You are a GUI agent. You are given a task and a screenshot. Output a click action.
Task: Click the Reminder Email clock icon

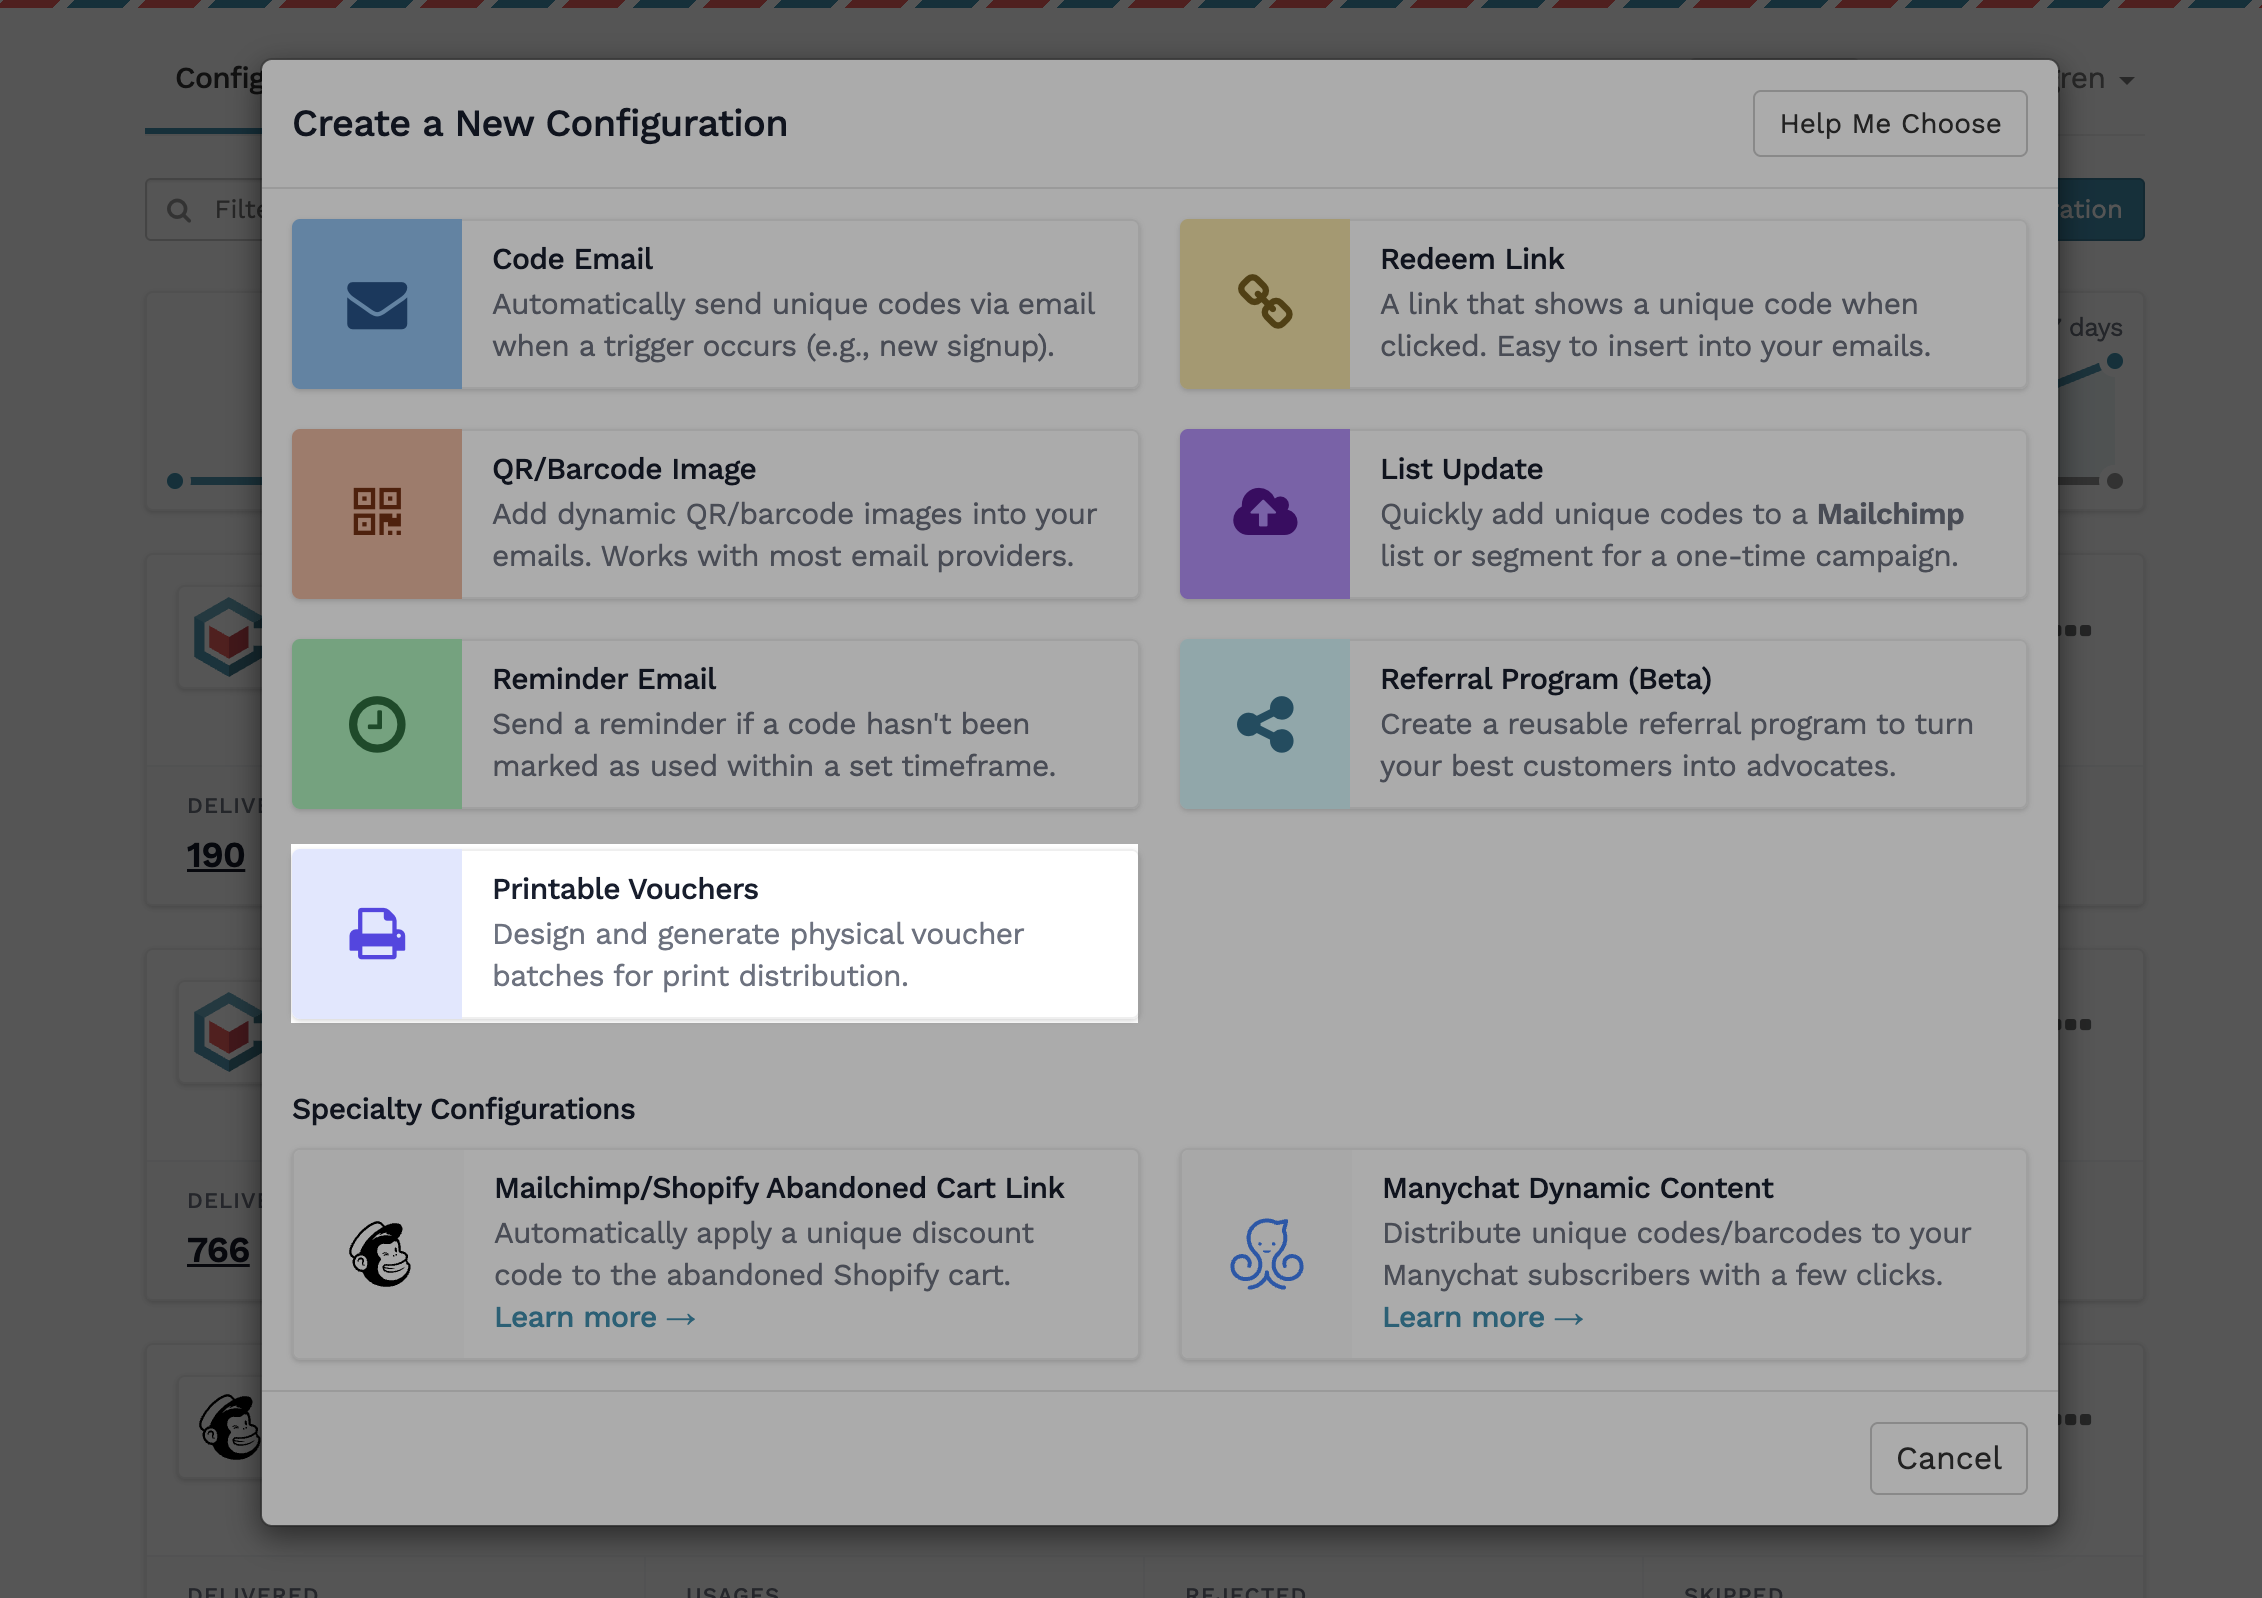(x=377, y=724)
